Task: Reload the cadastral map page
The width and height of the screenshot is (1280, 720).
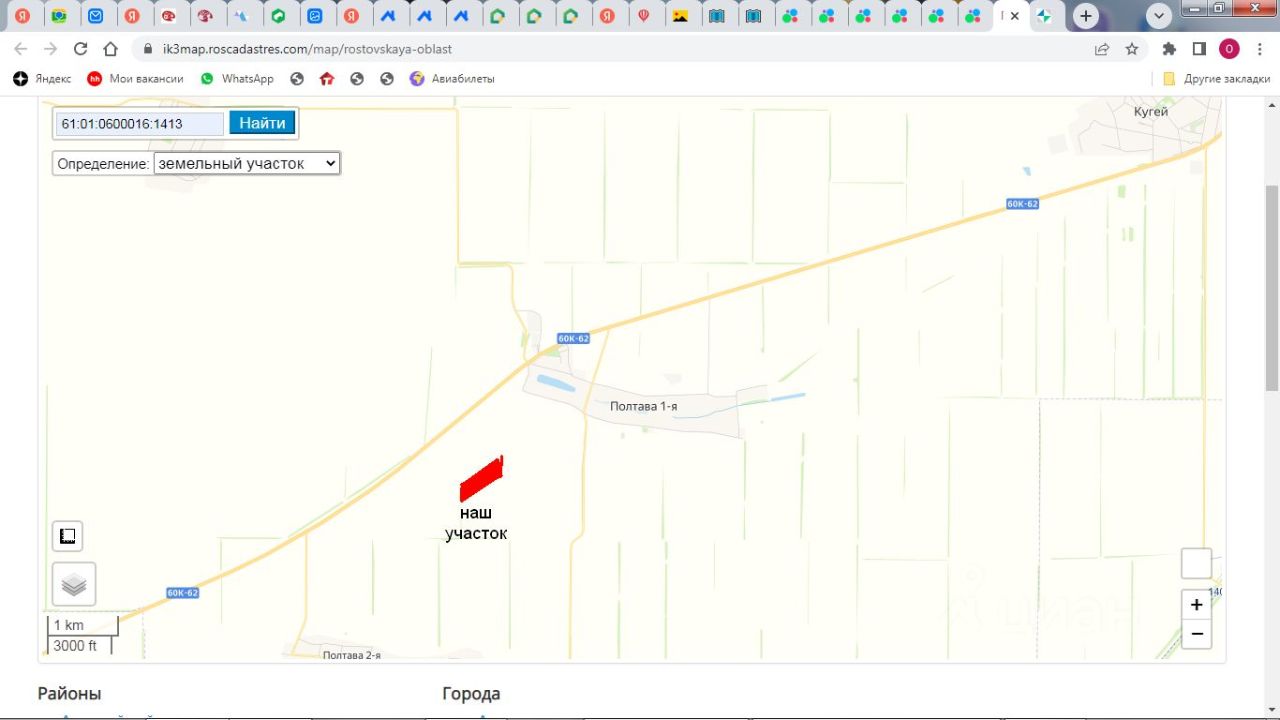Action: (81, 48)
